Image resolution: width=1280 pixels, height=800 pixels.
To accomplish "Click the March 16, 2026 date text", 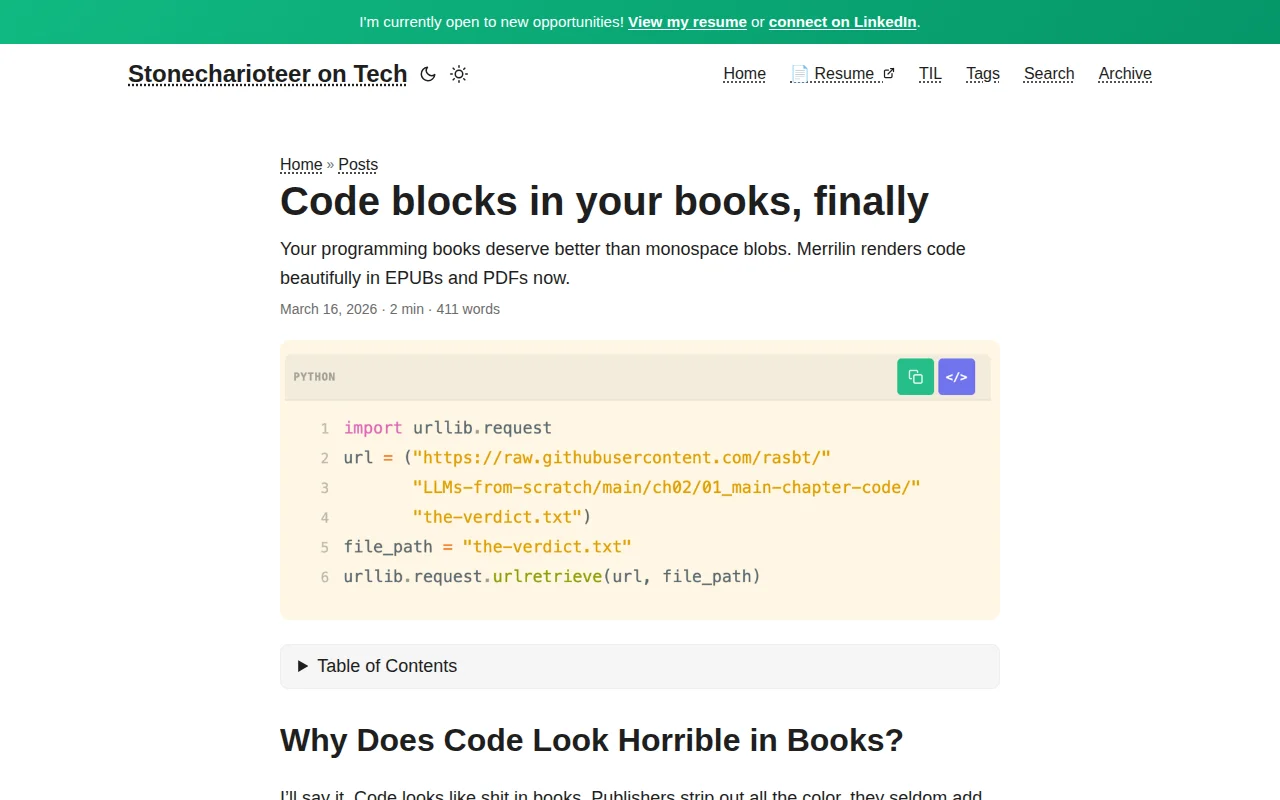I will (329, 309).
